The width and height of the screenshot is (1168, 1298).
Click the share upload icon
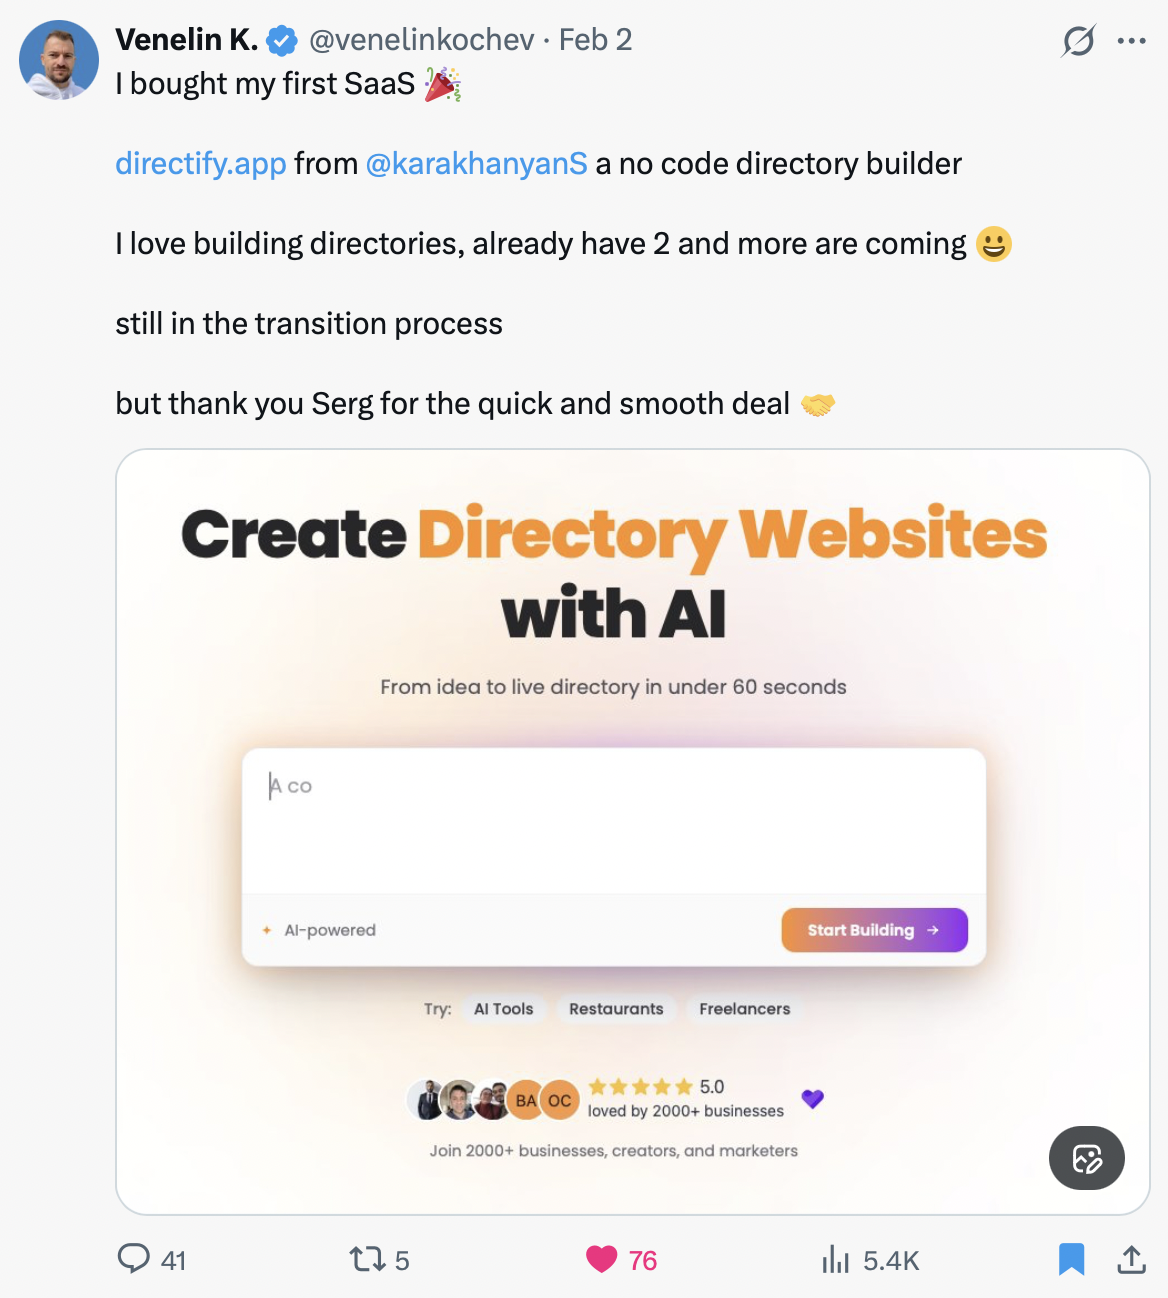[1131, 1259]
